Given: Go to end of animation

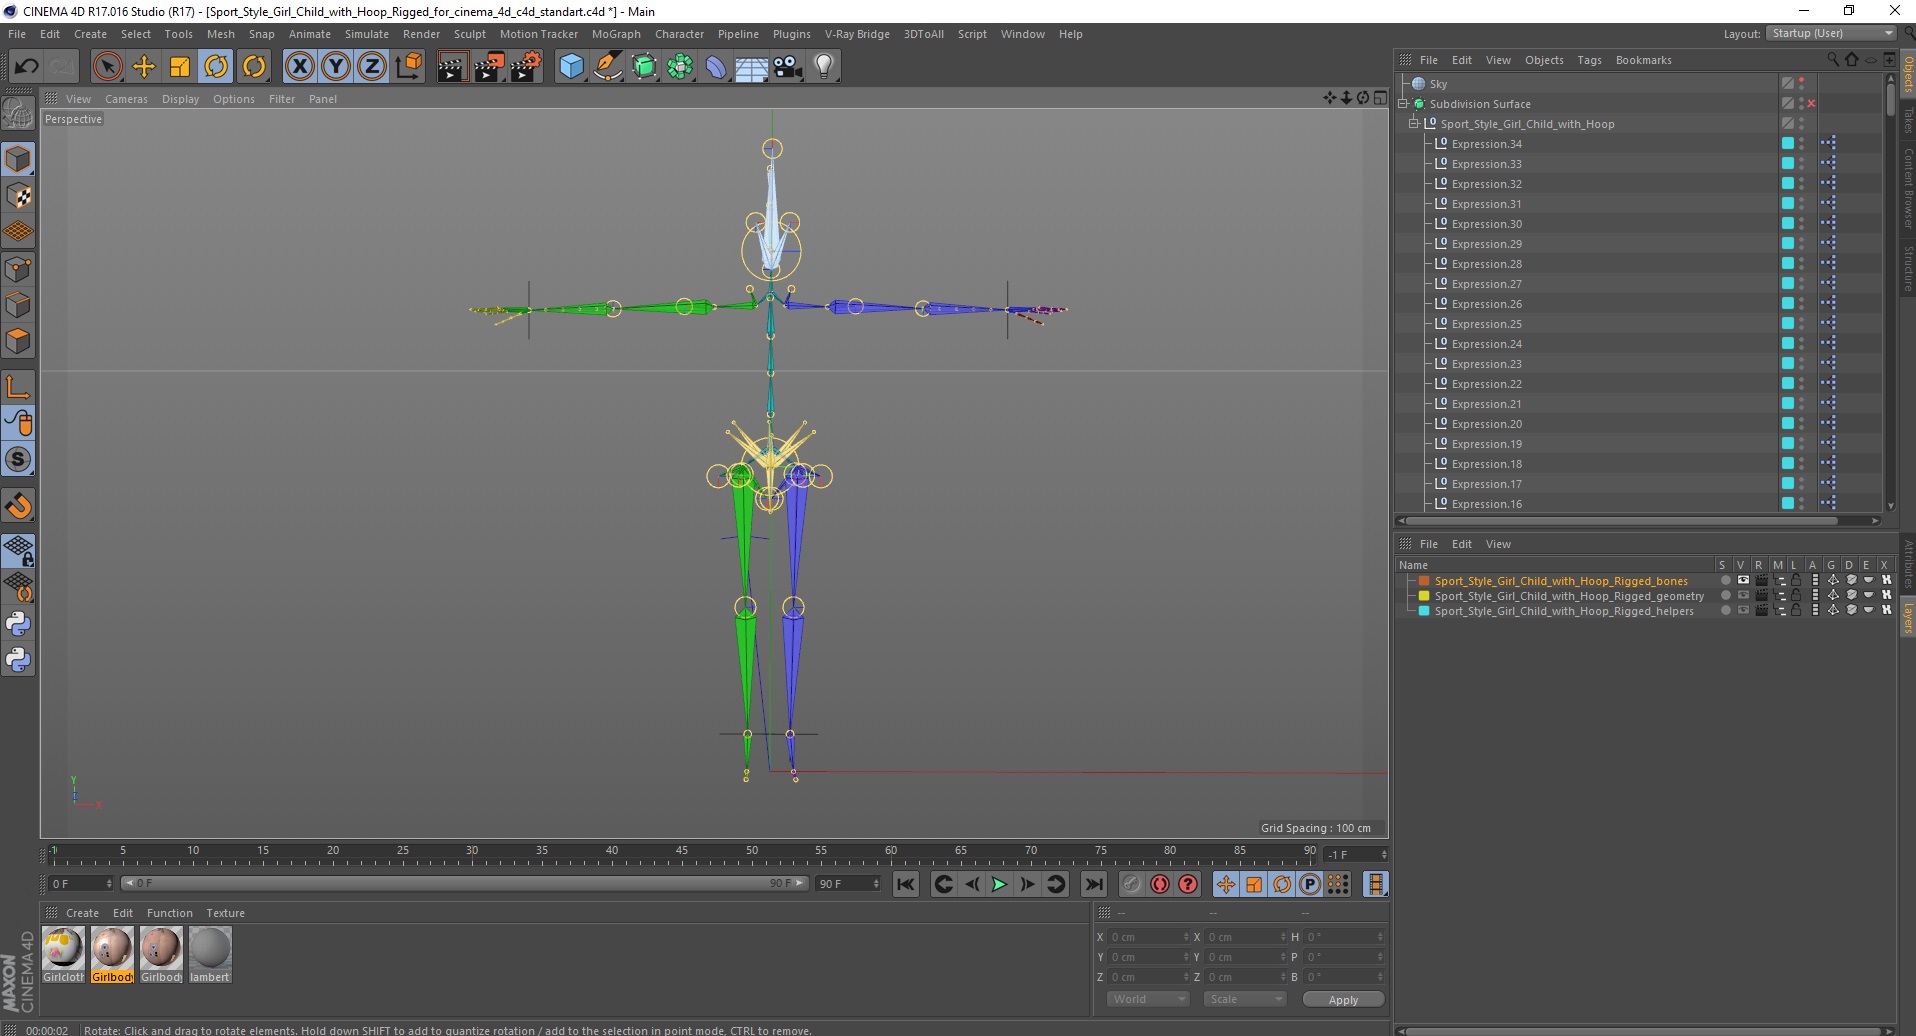Looking at the screenshot, I should point(1094,884).
